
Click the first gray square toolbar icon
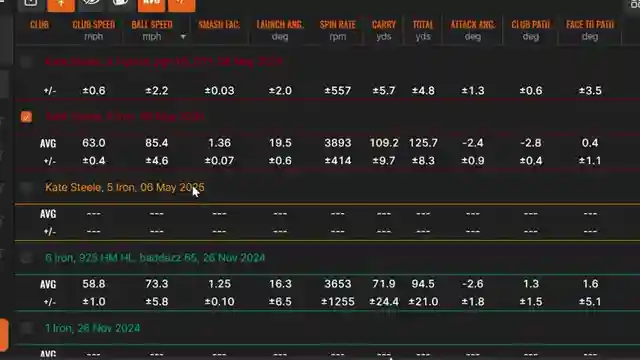(31, 3)
